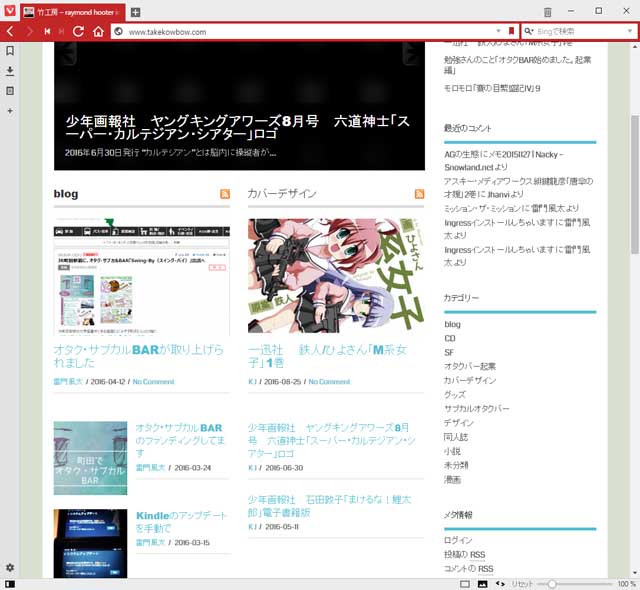Screen dimensions: 640x590
Task: Open the 同人誌 category link
Action: [x=456, y=437]
